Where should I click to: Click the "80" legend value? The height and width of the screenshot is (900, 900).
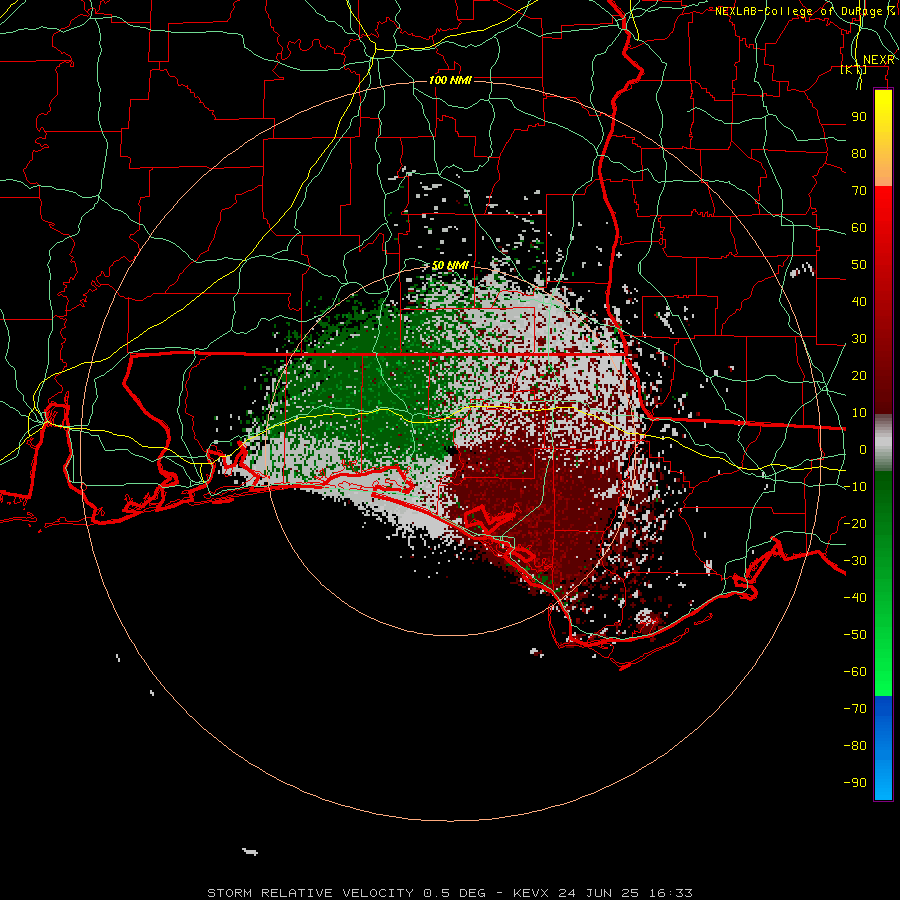[859, 154]
